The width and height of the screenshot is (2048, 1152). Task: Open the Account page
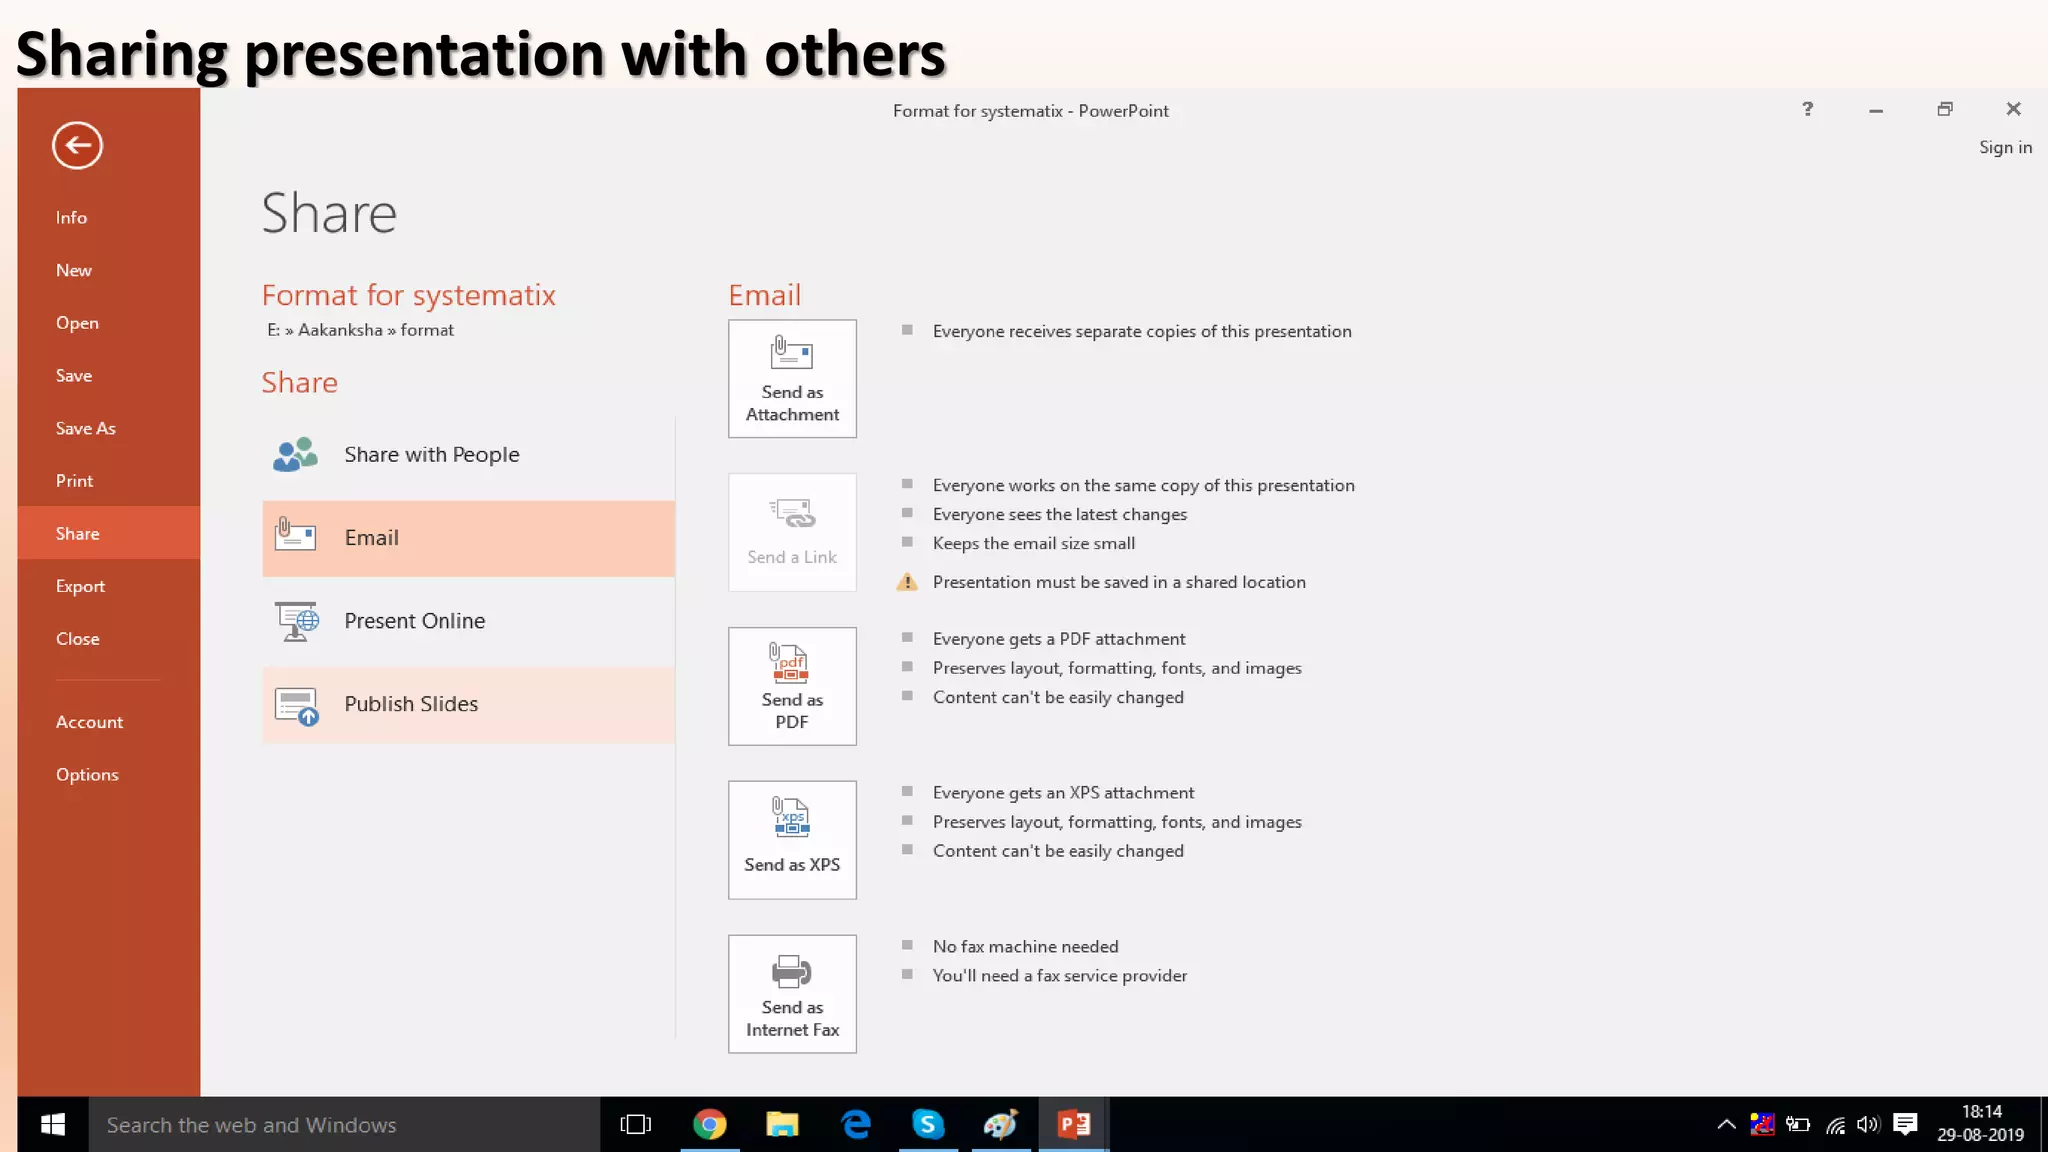[x=89, y=722]
